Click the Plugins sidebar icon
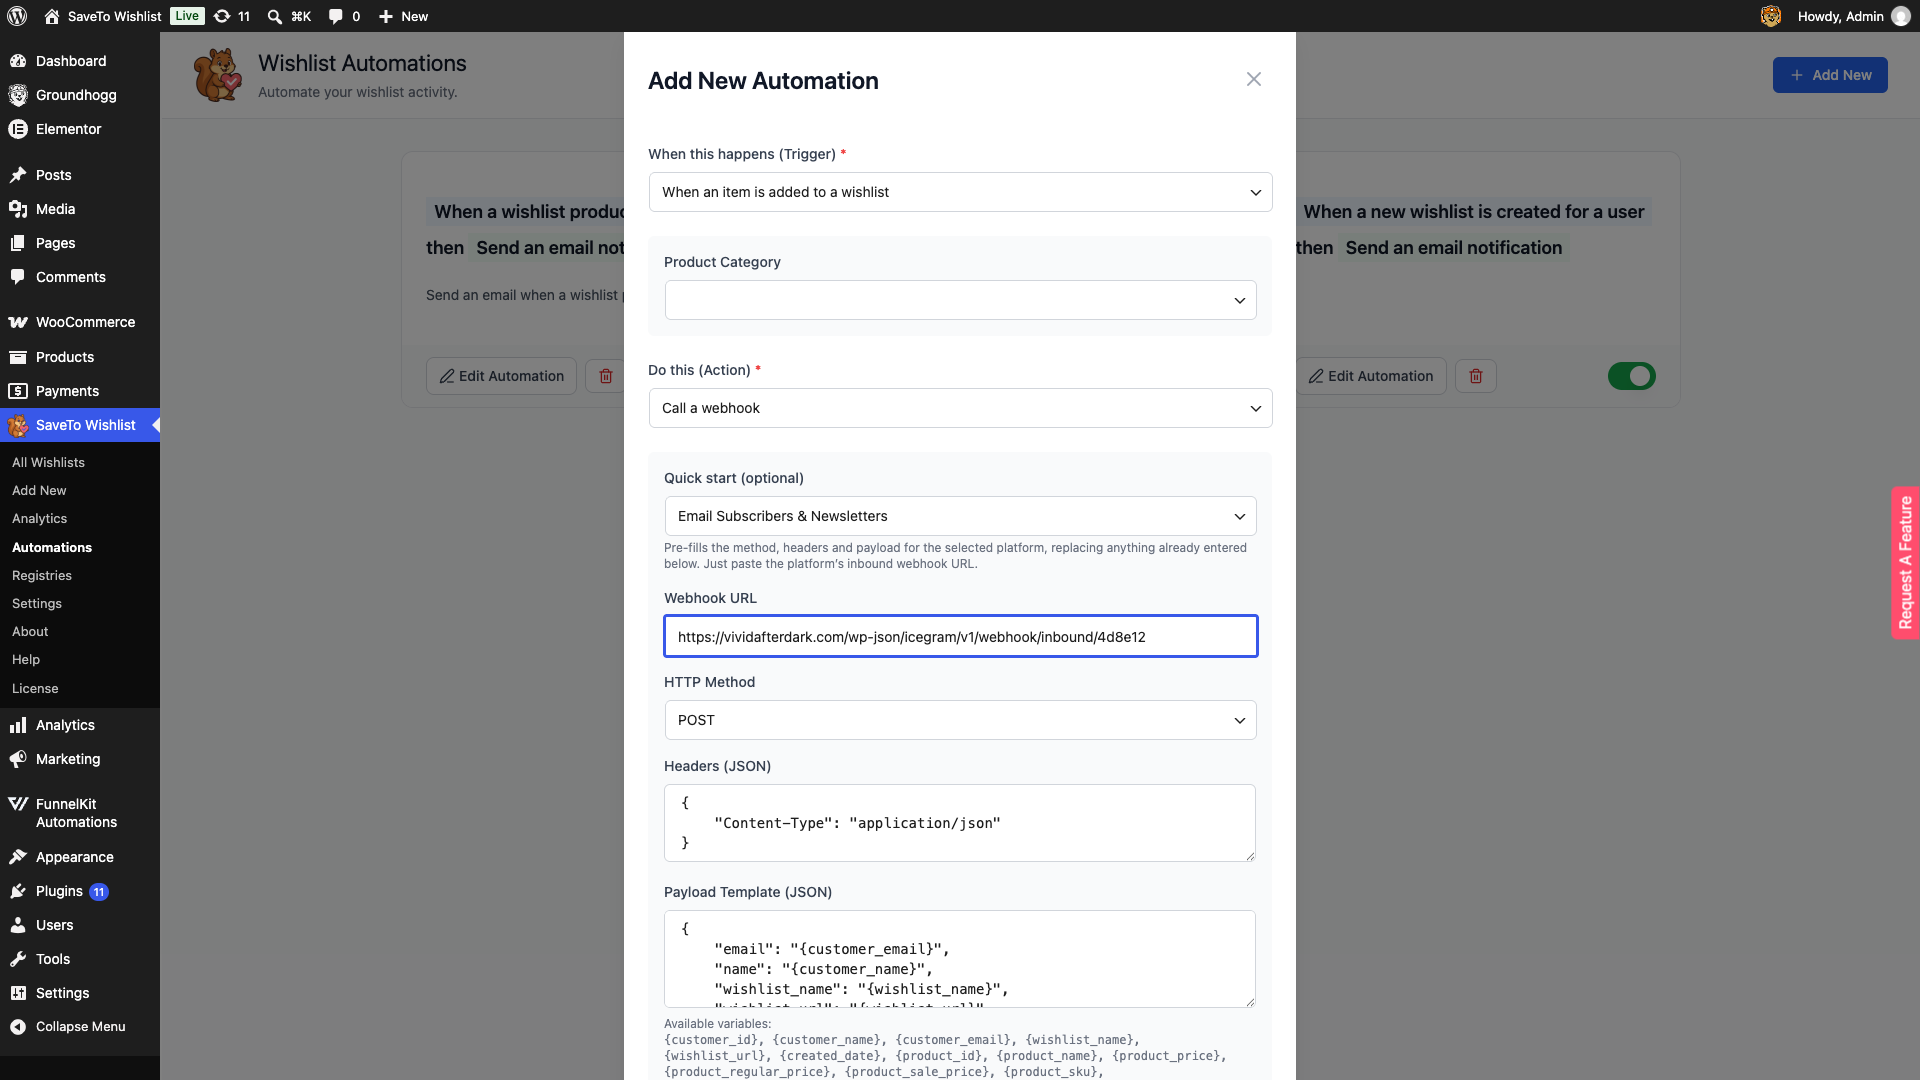 18,891
